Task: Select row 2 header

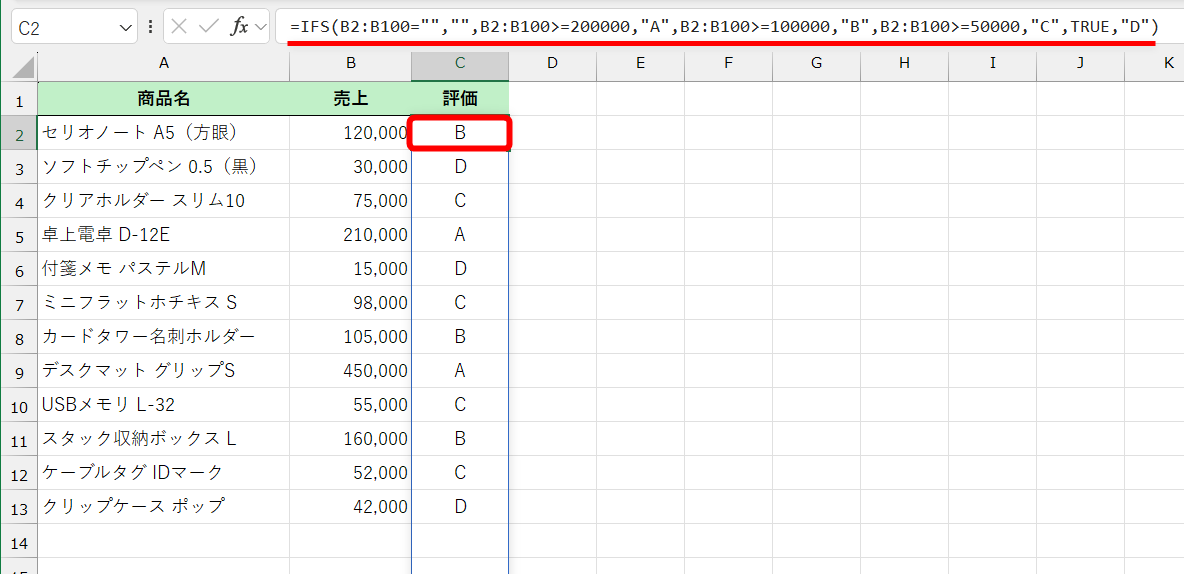Action: pyautogui.click(x=19, y=133)
